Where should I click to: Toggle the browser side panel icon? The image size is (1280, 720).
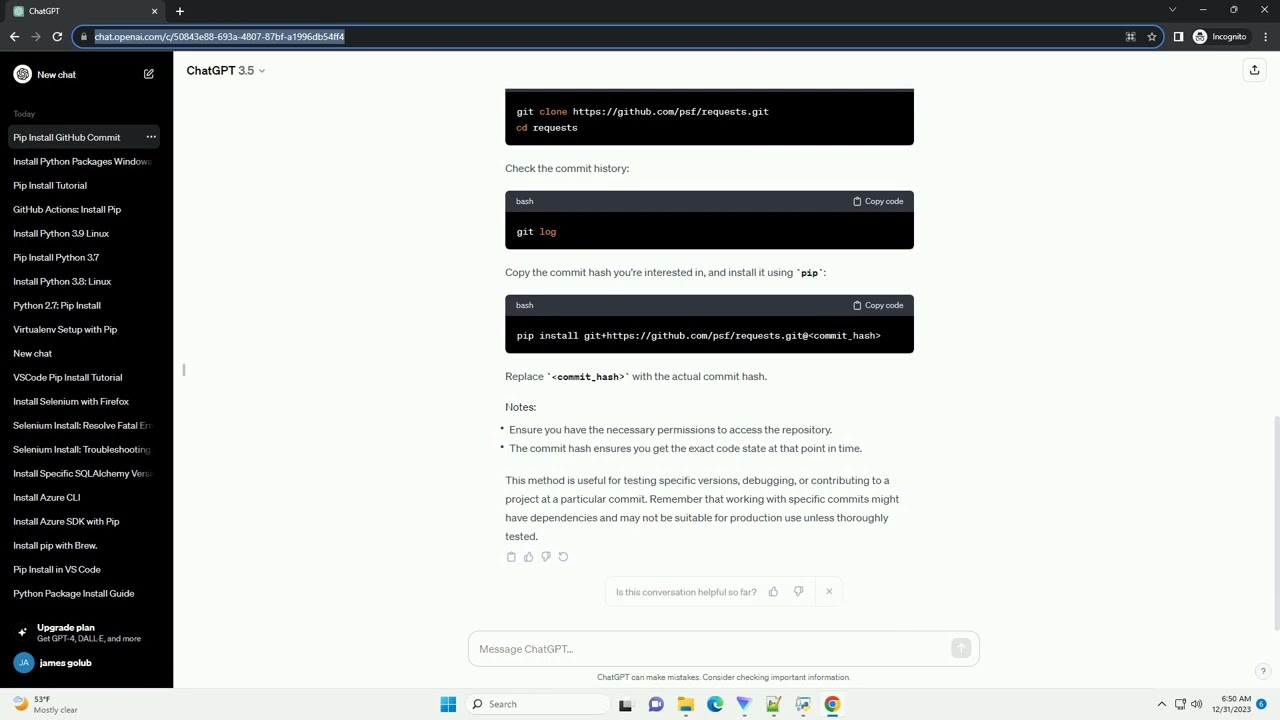tap(1178, 37)
